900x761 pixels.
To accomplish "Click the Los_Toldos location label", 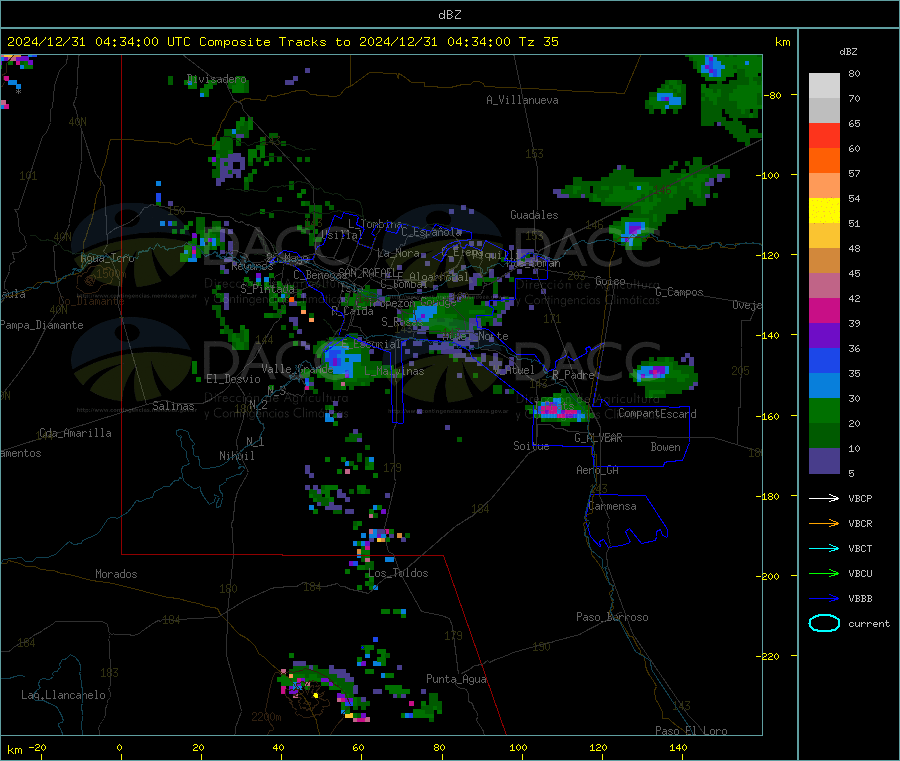I will pyautogui.click(x=398, y=573).
